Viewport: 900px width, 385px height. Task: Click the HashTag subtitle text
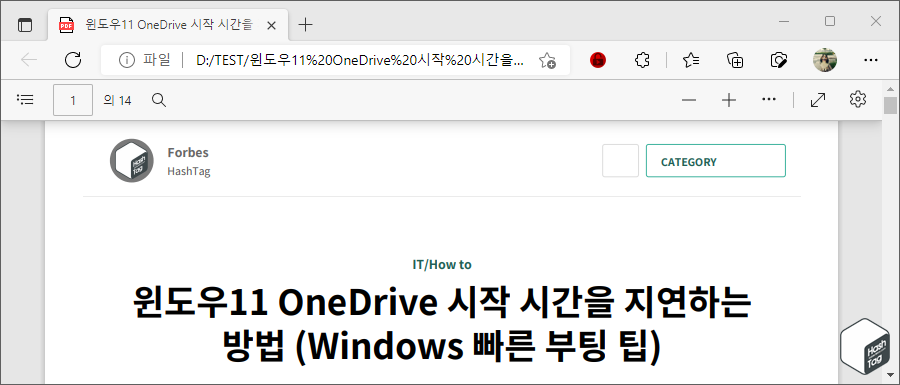pos(189,171)
